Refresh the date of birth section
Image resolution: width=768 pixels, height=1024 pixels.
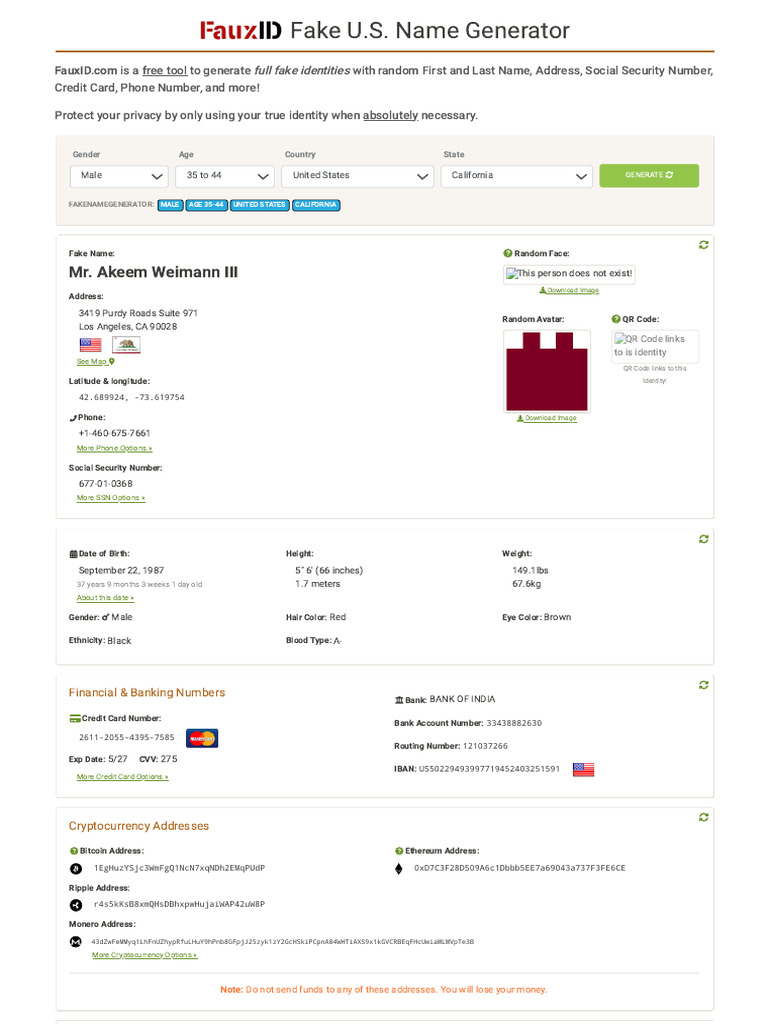[703, 539]
